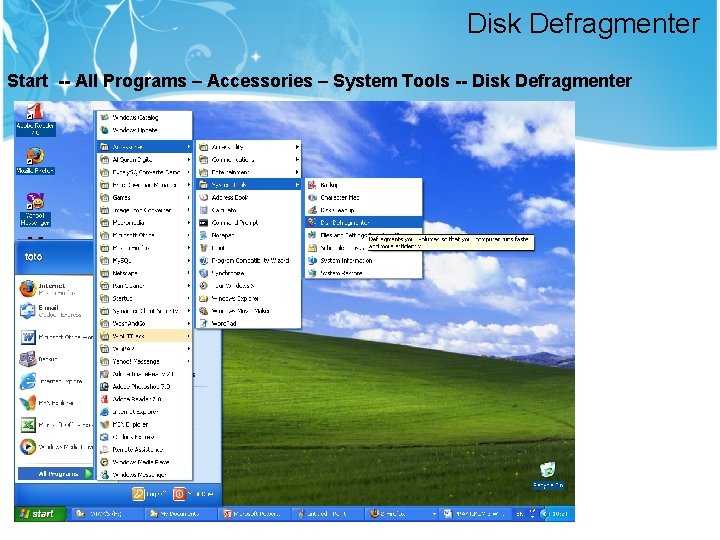Image resolution: width=720 pixels, height=540 pixels.
Task: Open Windows Media Player in programs list
Action: [145, 462]
